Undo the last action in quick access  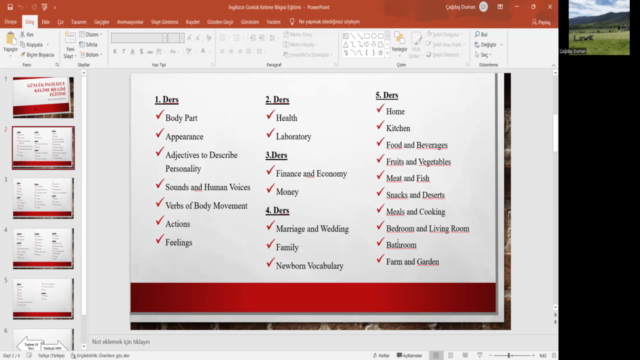21,7
